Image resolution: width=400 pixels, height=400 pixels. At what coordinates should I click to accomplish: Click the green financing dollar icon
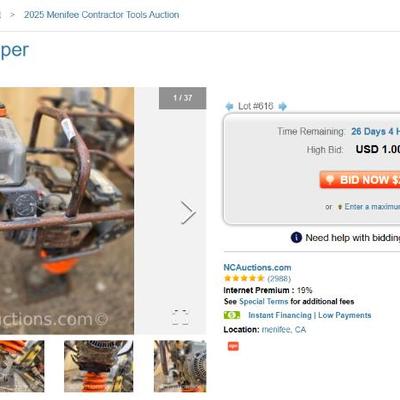232,315
